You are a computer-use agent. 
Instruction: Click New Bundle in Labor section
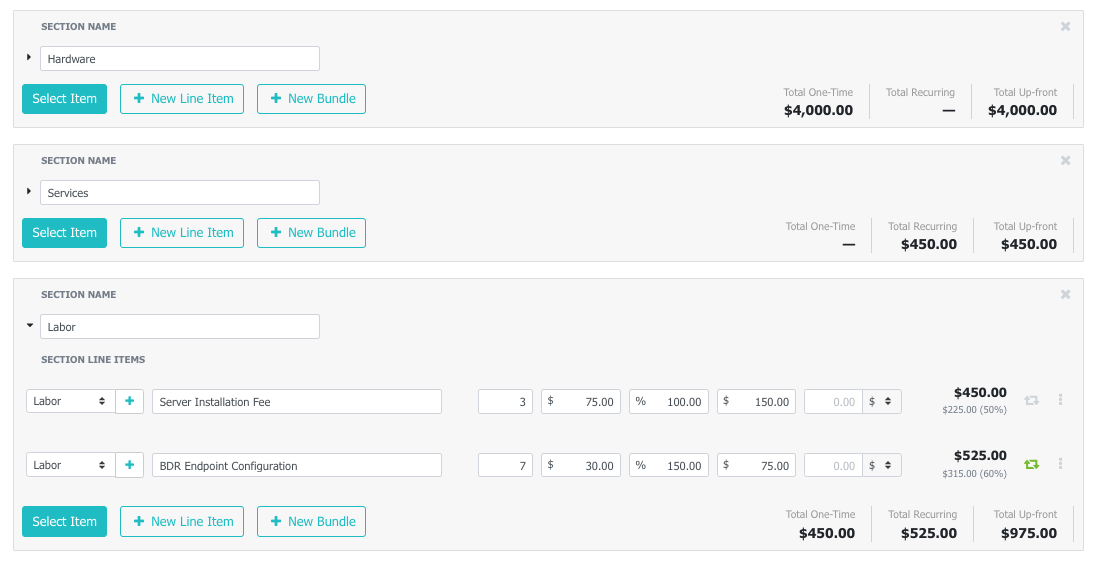(x=312, y=521)
